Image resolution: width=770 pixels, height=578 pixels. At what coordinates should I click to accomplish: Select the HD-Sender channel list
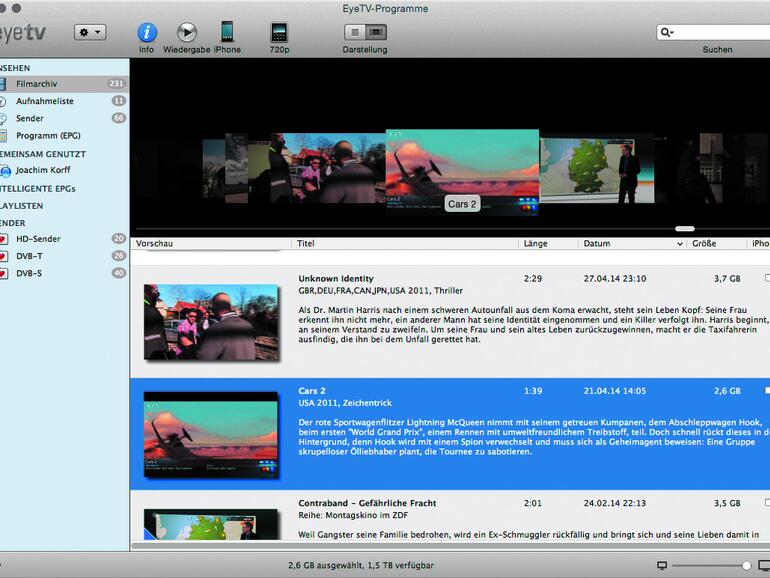(x=65, y=239)
